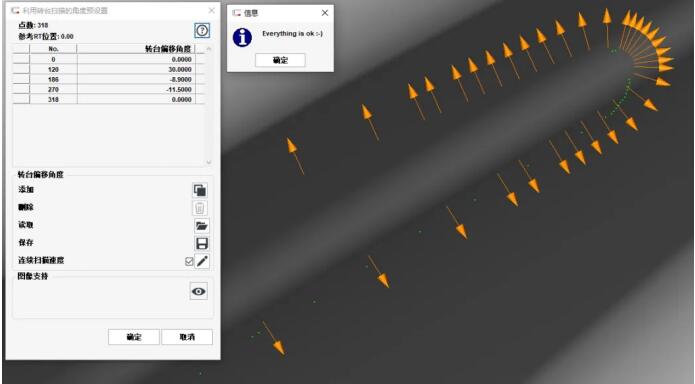Cancel the settings dialog with 取消
Viewport: 695px width, 384px height.
coord(187,337)
